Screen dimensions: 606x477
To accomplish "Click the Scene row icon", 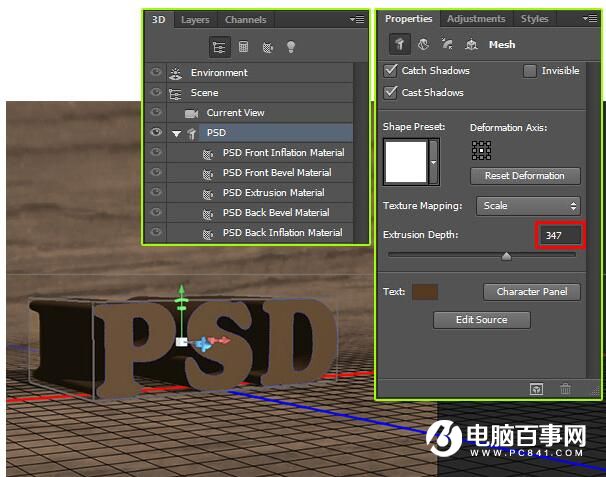I will [x=175, y=94].
